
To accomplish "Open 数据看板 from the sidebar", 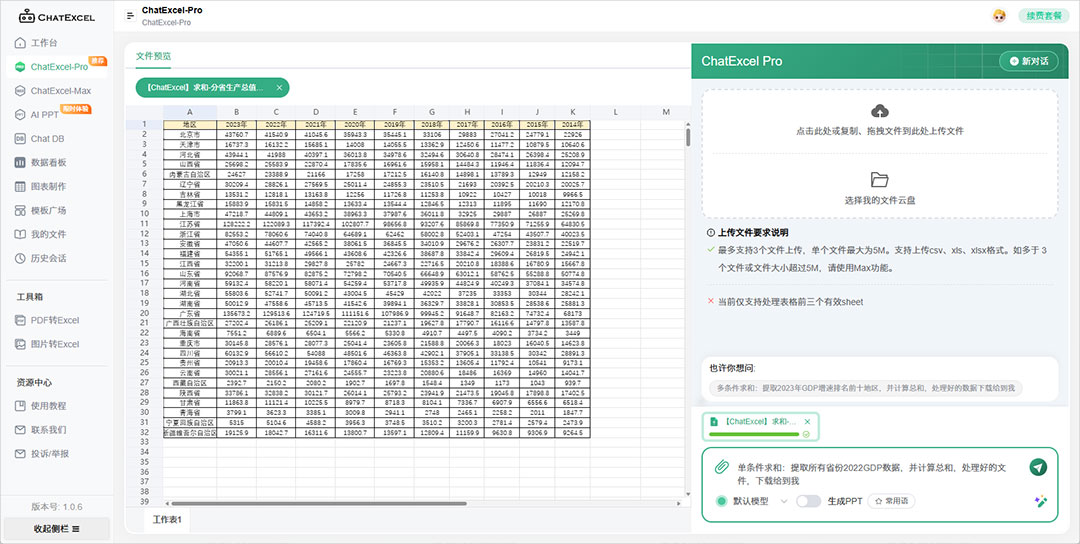I will coord(48,162).
